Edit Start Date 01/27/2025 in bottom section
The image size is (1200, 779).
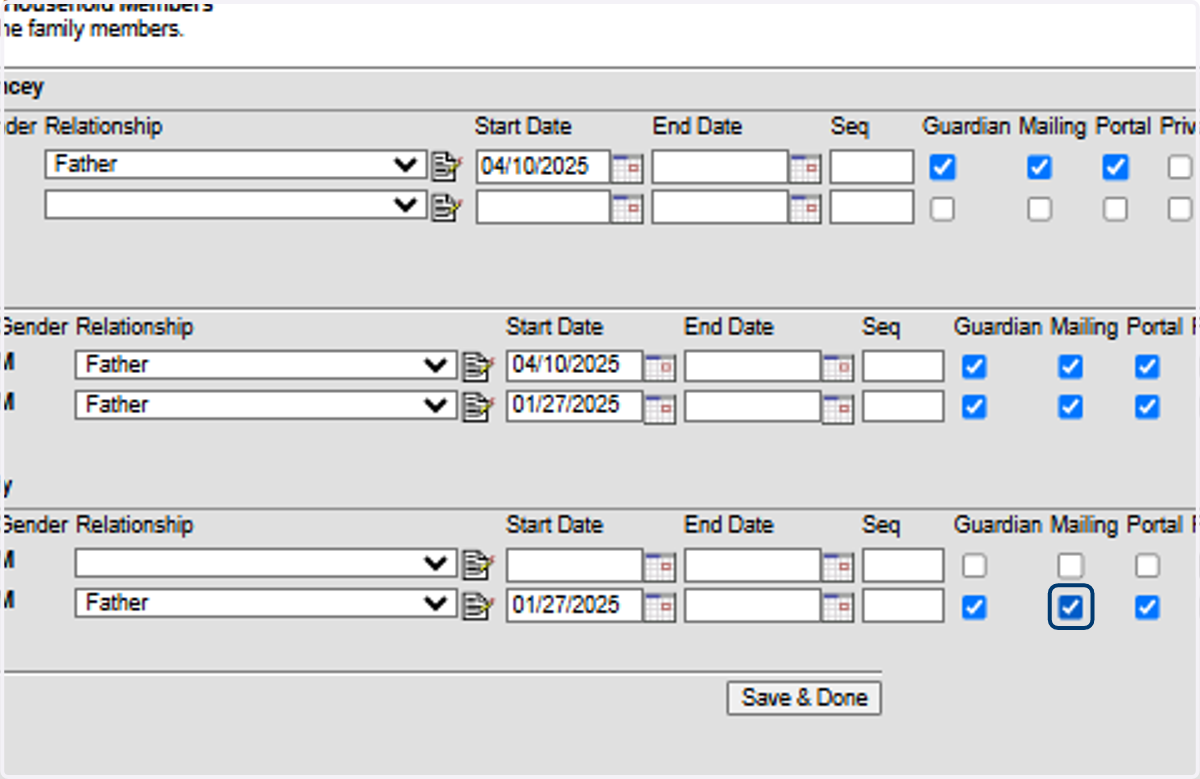pyautogui.click(x=575, y=605)
